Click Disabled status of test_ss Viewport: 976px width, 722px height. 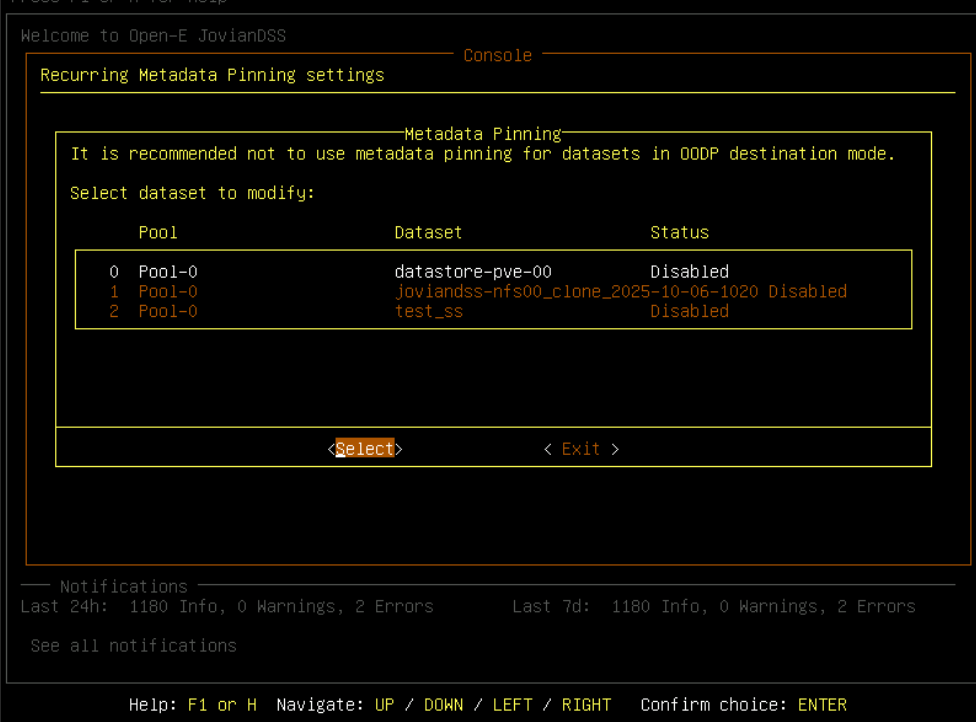click(689, 312)
